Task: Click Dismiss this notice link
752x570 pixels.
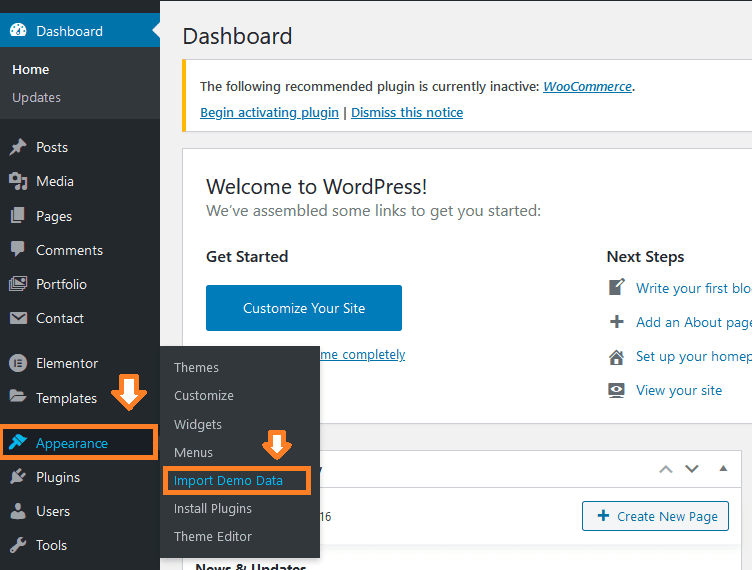Action: 407,112
